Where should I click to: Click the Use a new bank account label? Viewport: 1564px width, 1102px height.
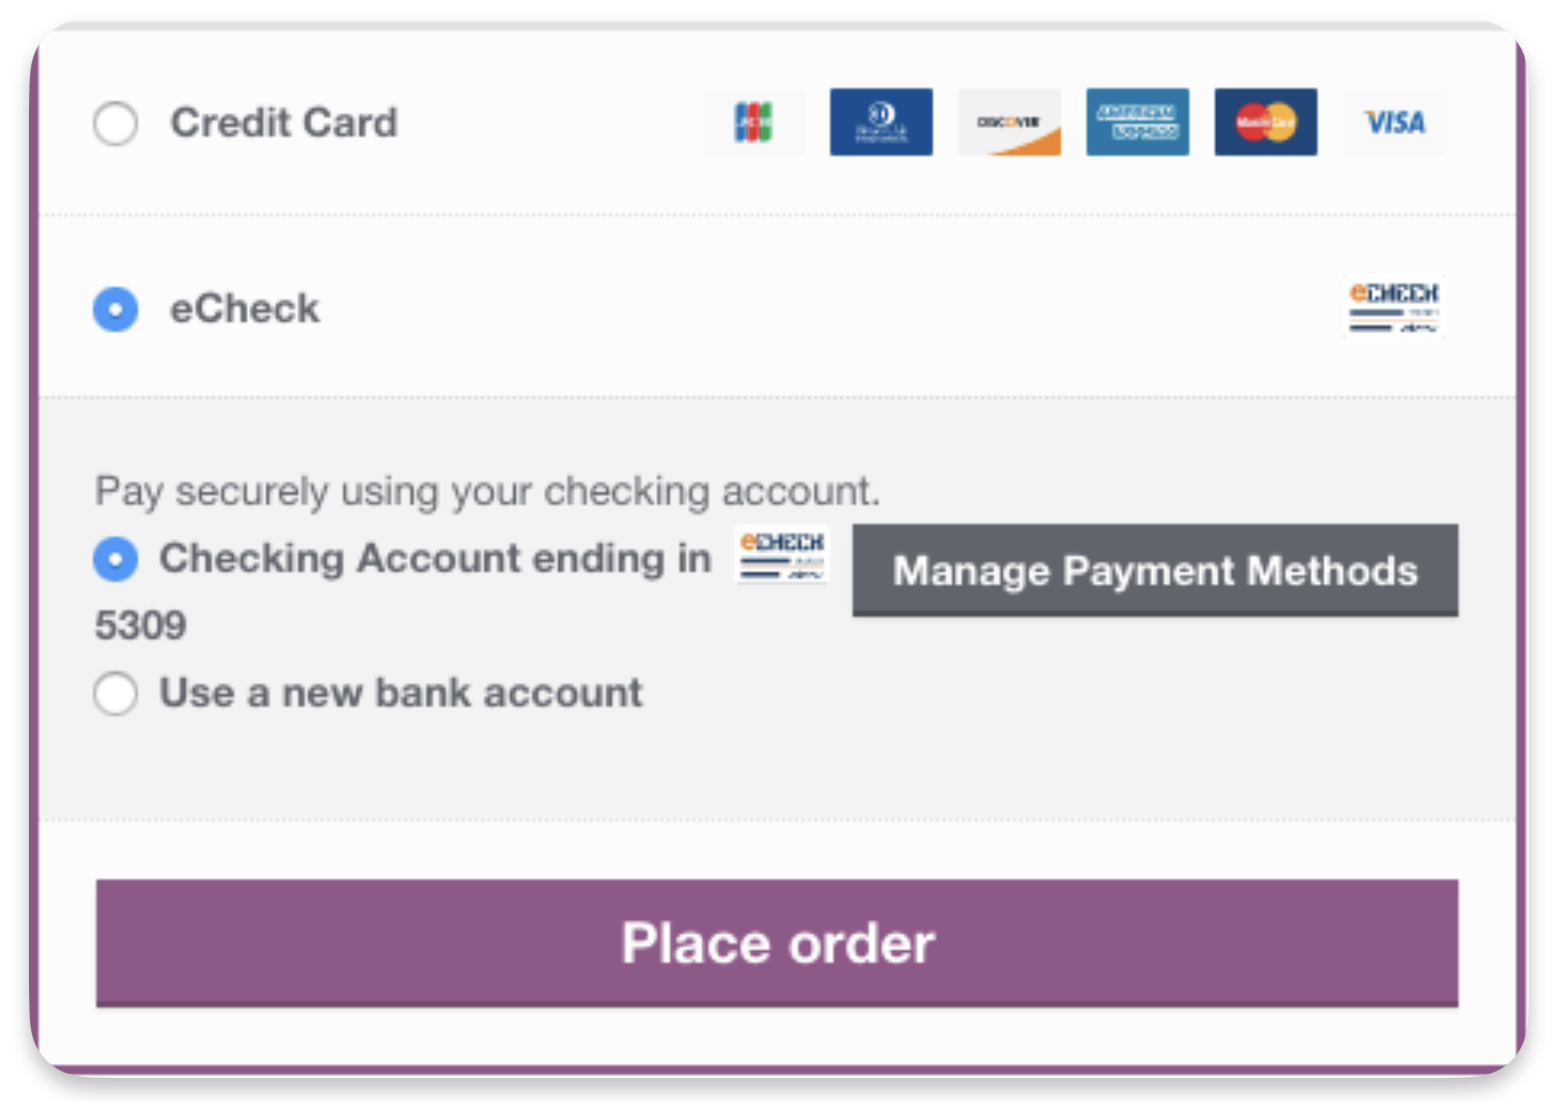[x=399, y=693]
